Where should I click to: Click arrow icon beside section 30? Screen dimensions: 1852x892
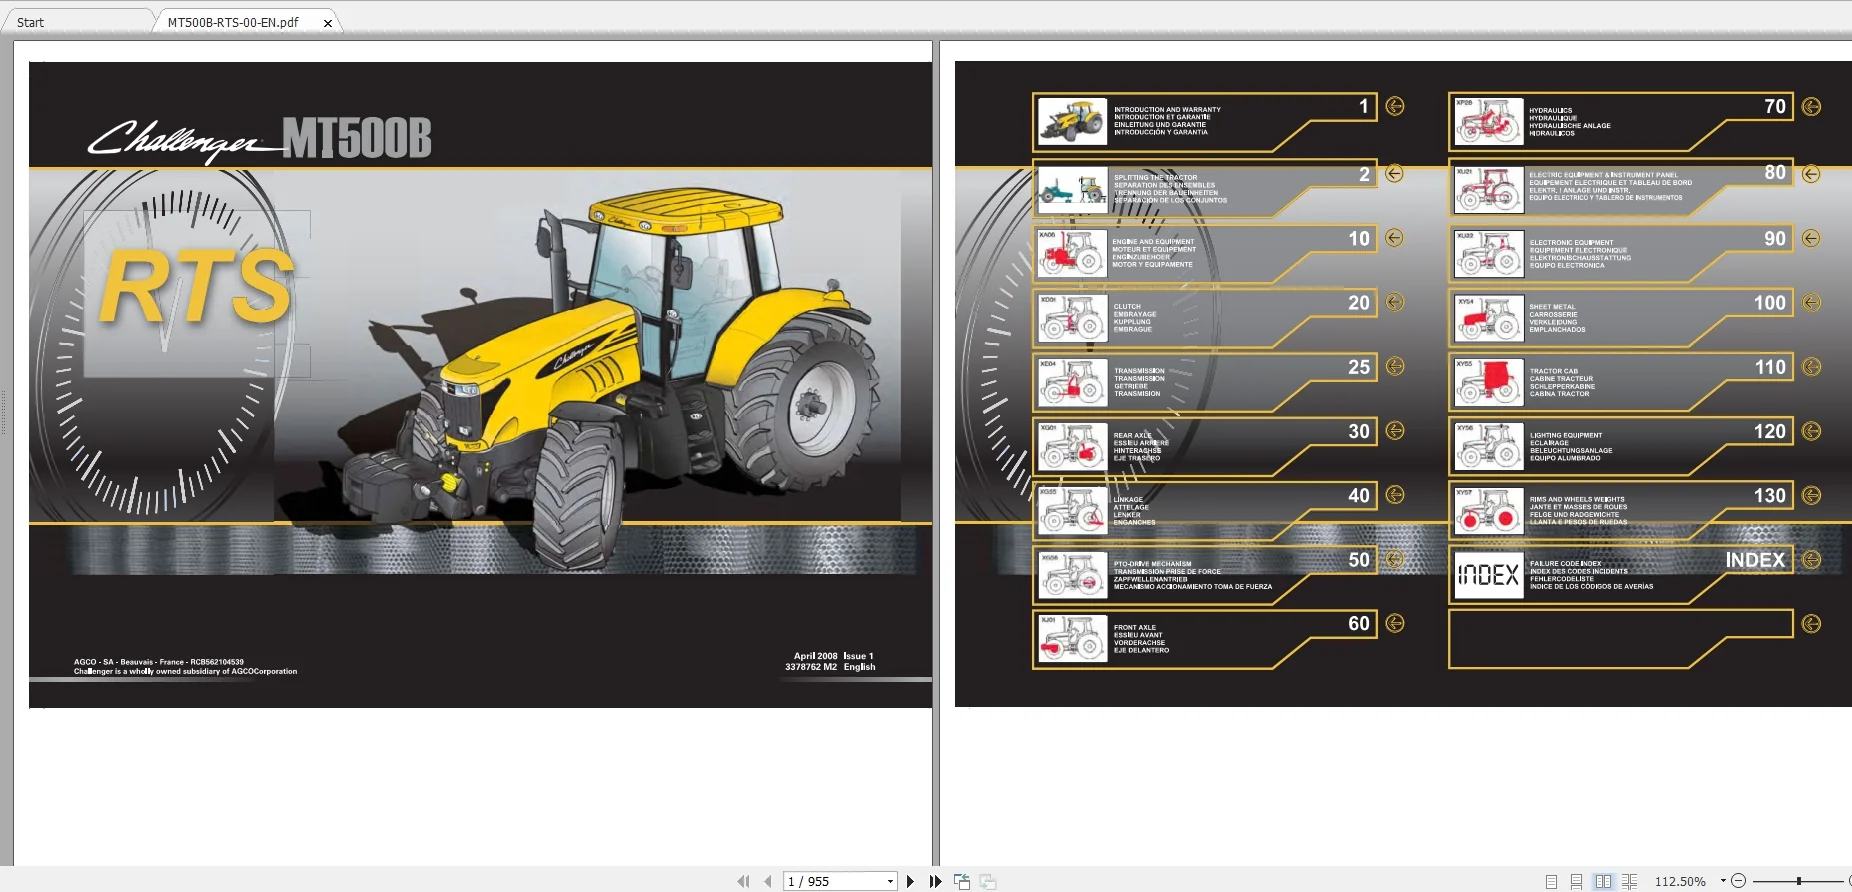coord(1395,430)
